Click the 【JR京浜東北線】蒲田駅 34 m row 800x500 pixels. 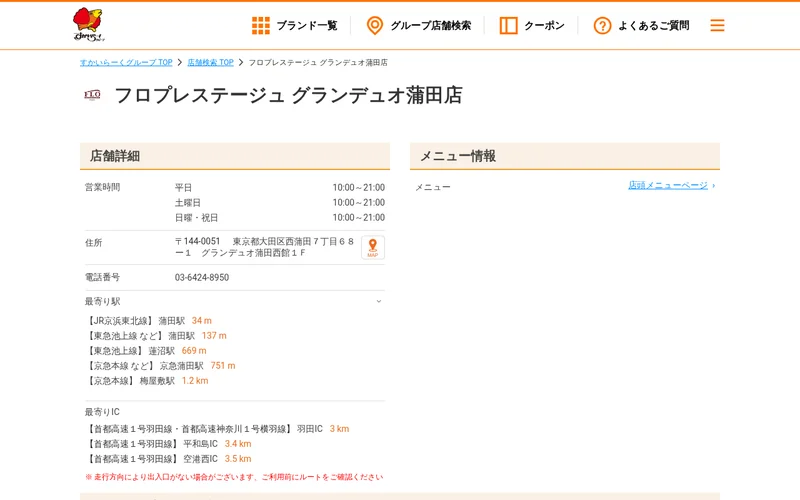click(x=148, y=321)
